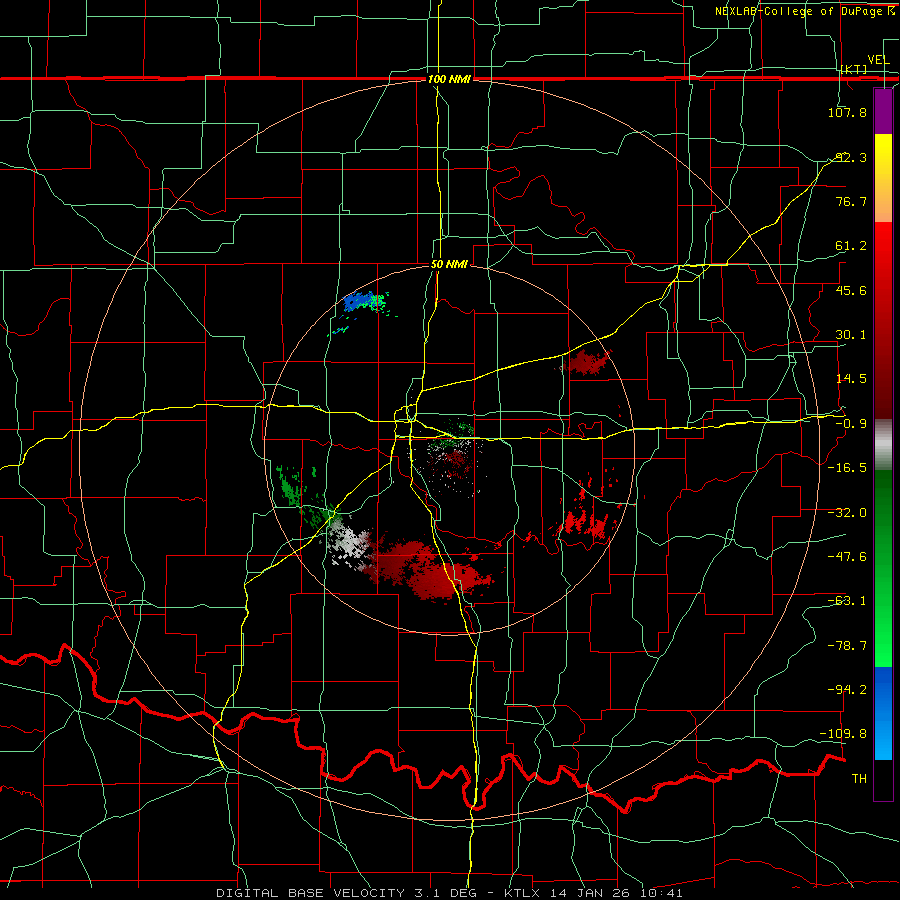The height and width of the screenshot is (900, 900).
Task: Click the 14 JAN 26 date text
Action: coord(589,893)
